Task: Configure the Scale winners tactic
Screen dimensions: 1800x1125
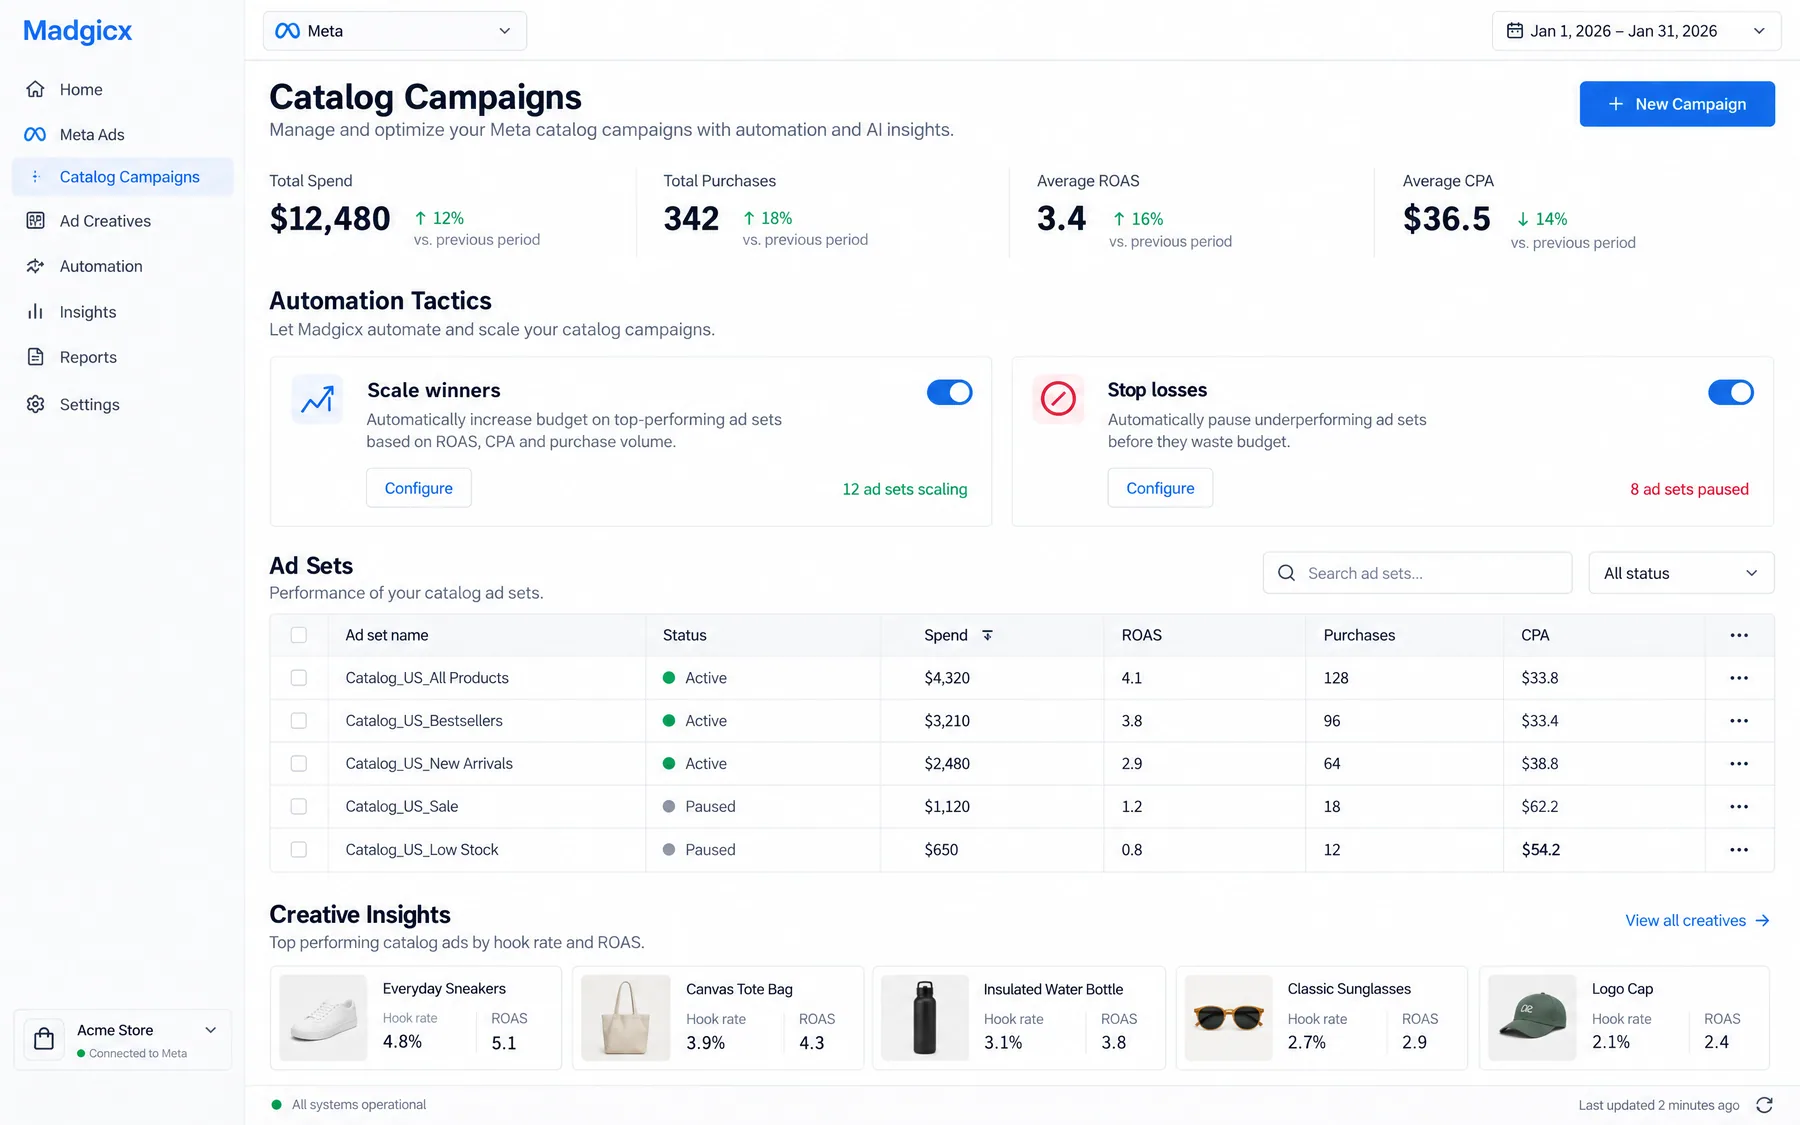Action: [418, 488]
